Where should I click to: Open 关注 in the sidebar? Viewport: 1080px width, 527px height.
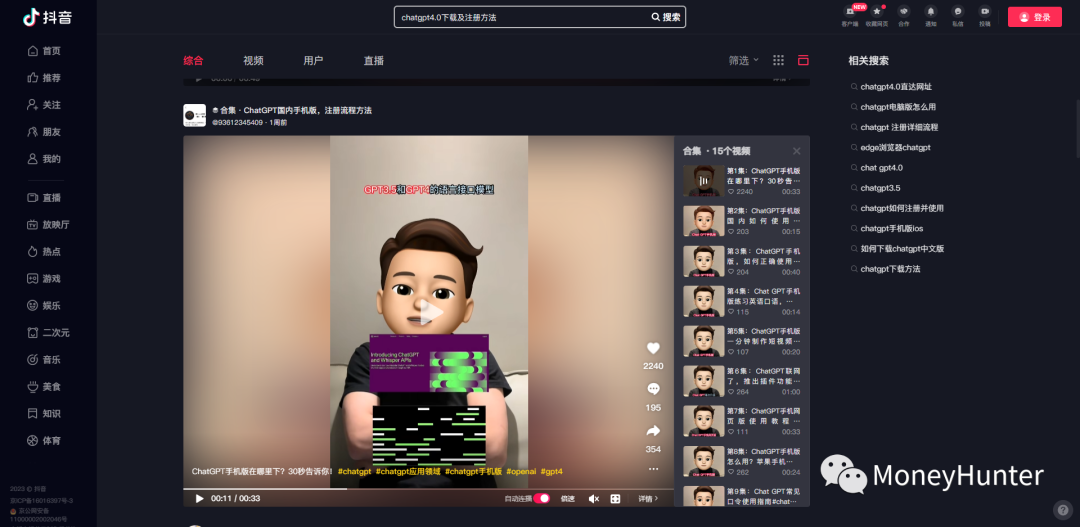[44, 105]
